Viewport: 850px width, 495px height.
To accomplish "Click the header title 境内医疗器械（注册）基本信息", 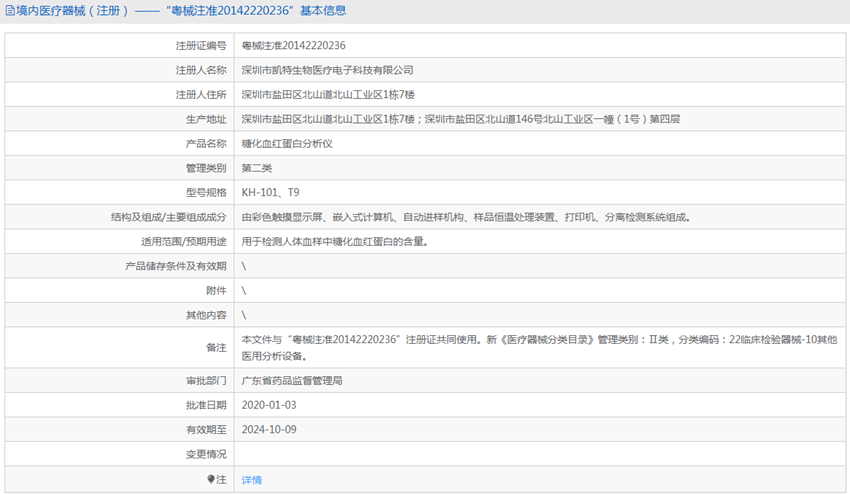I will (x=181, y=11).
